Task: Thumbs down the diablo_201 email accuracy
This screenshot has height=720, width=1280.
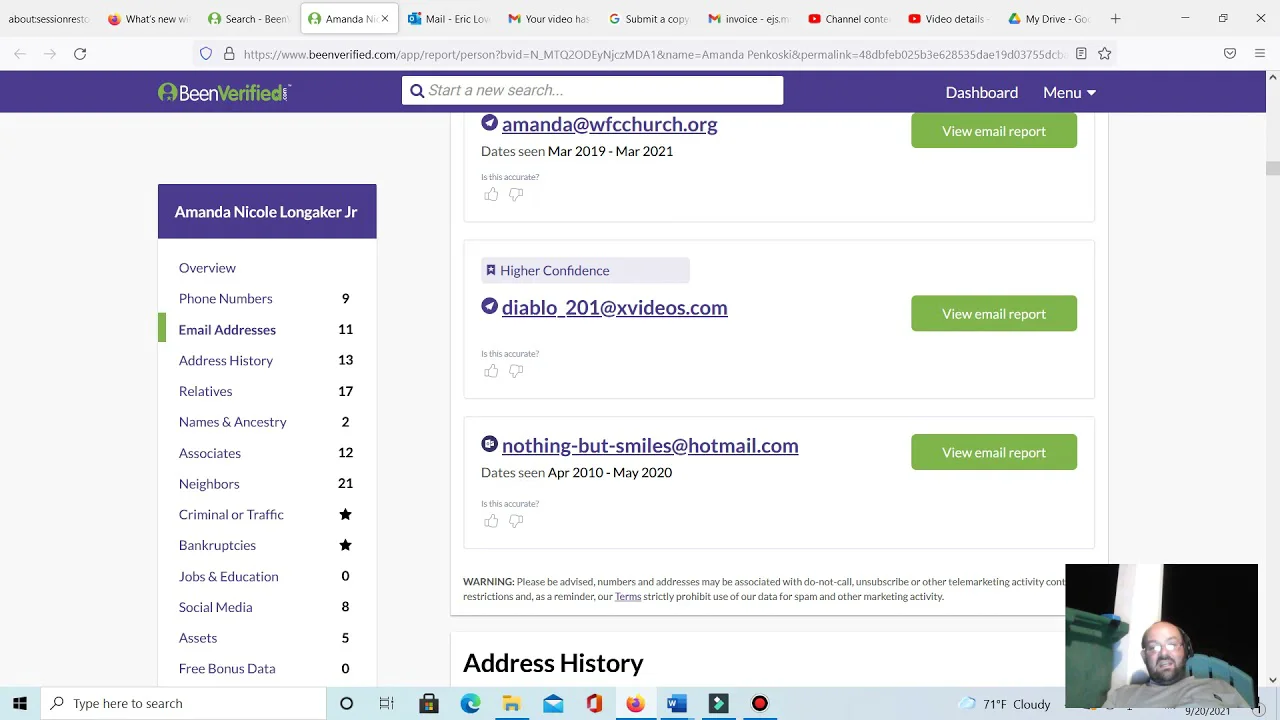Action: click(516, 371)
